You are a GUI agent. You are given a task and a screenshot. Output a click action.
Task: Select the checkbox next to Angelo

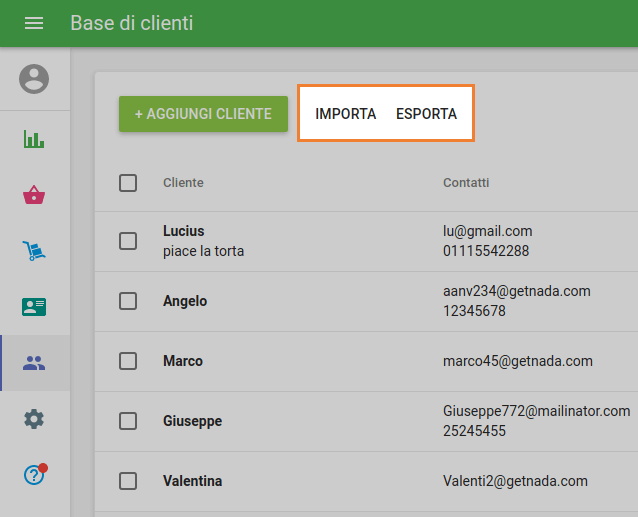[x=128, y=301]
